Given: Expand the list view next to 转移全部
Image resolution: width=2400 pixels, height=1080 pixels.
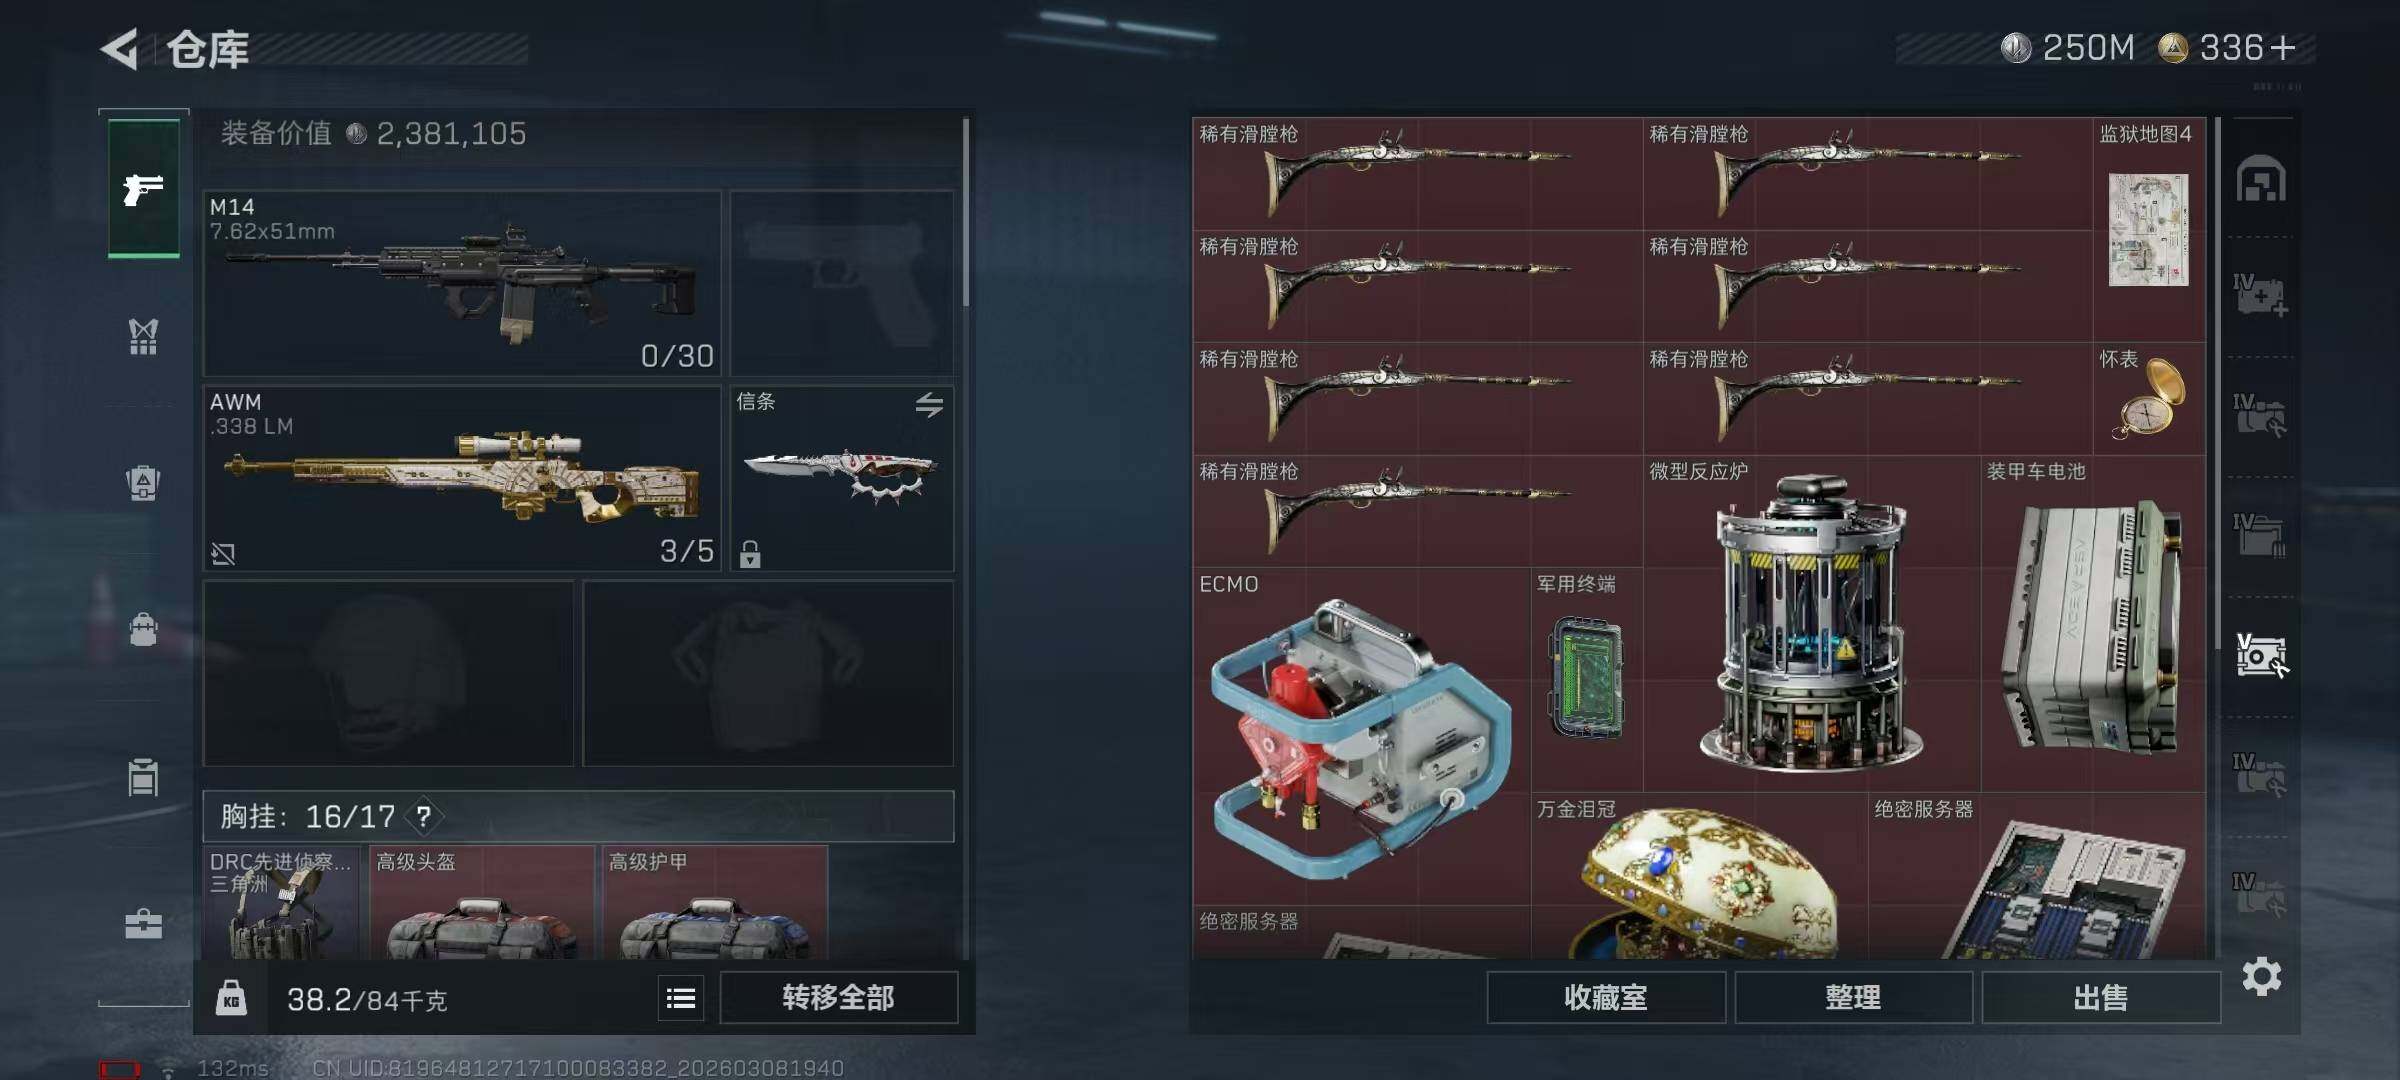Looking at the screenshot, I should click(681, 998).
